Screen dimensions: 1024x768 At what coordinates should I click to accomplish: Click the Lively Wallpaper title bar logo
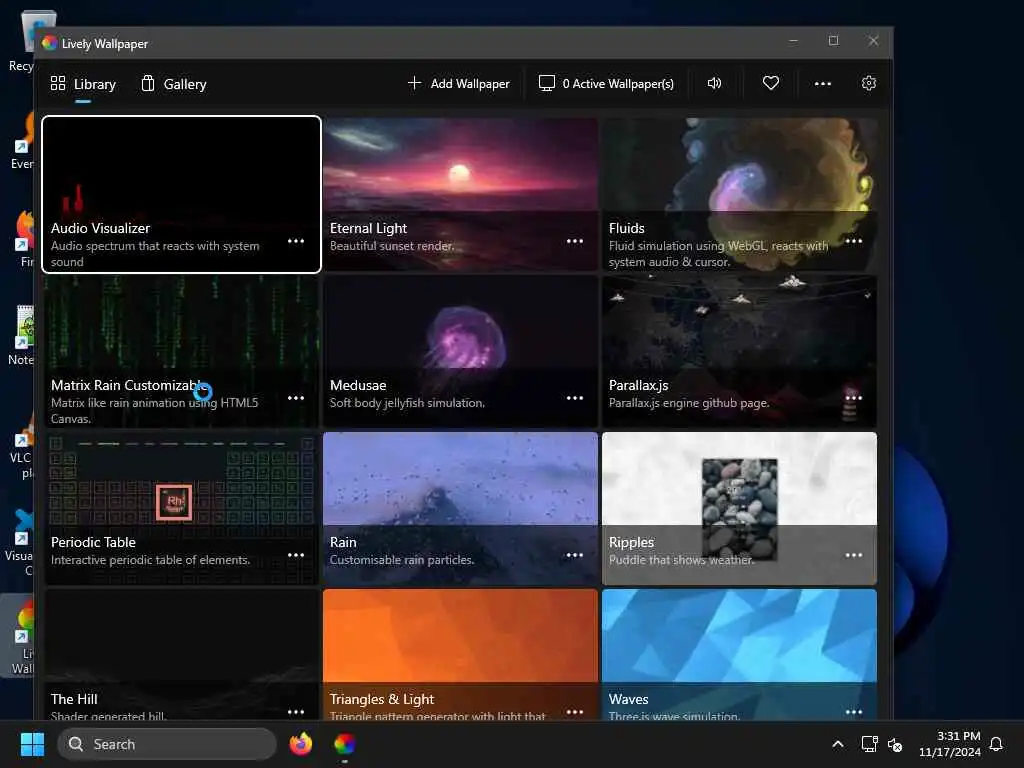click(50, 43)
